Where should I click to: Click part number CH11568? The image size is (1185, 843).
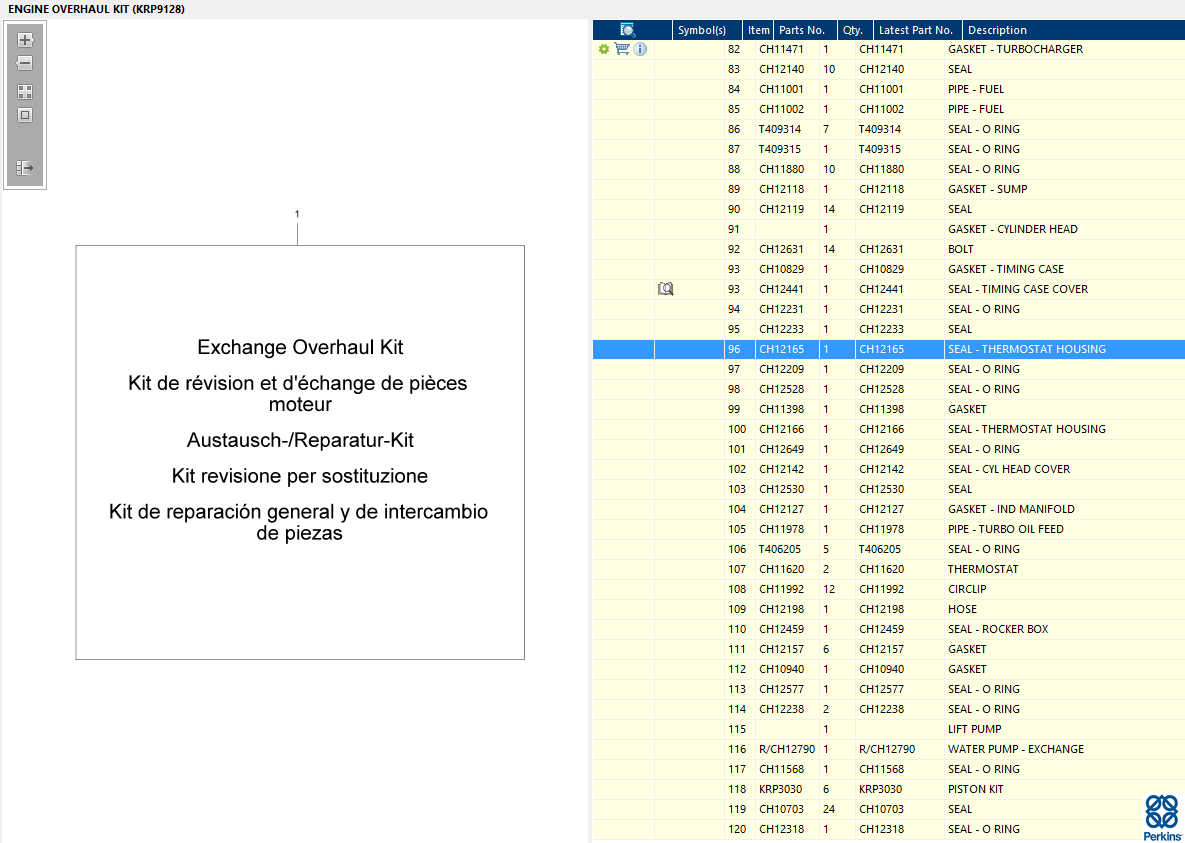(781, 769)
